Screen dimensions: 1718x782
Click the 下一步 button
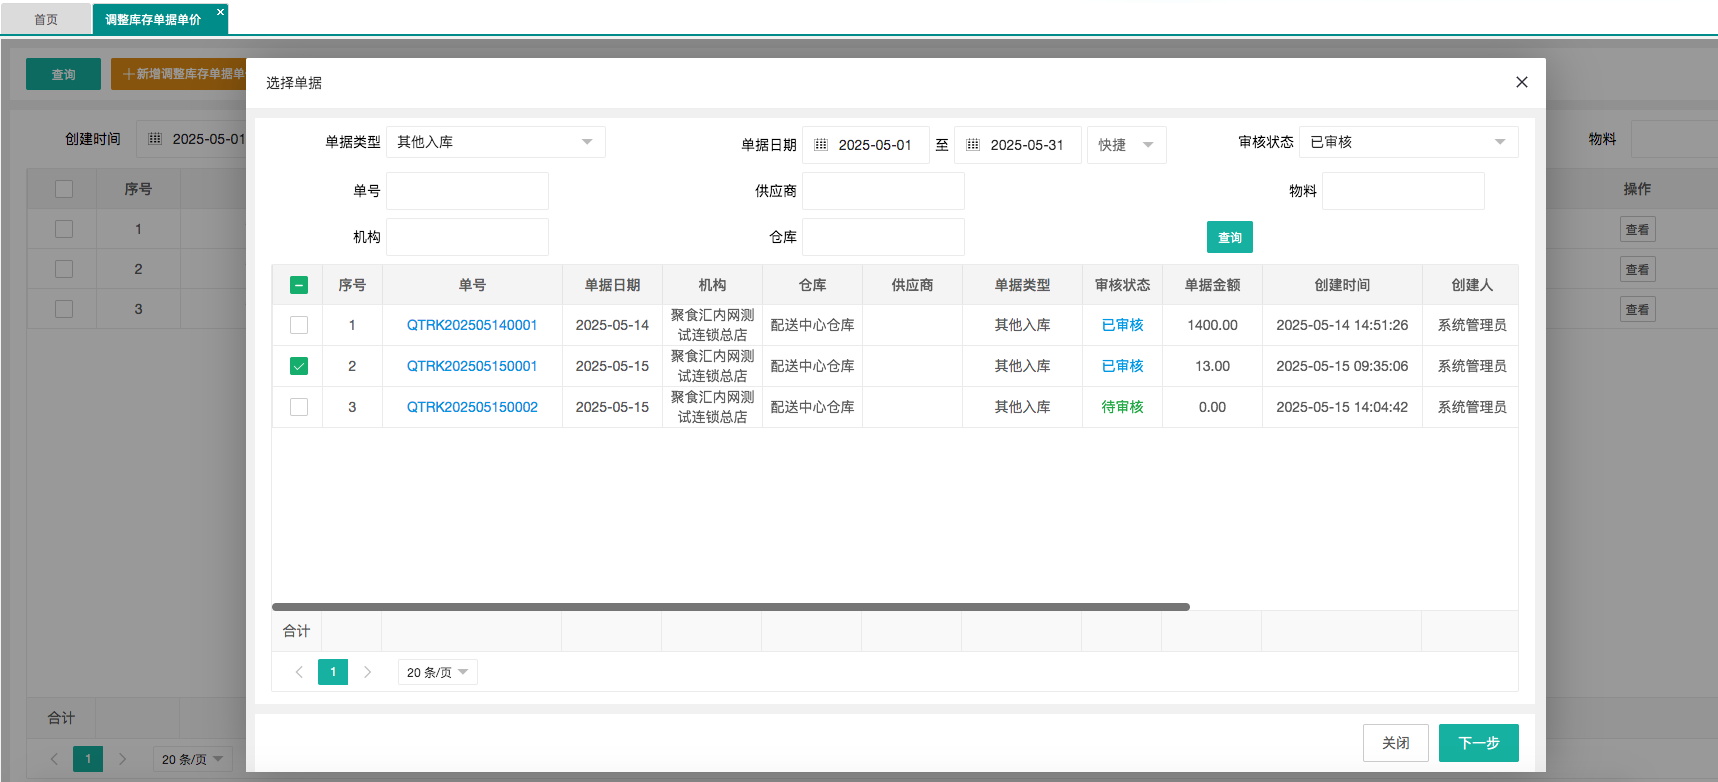pyautogui.click(x=1478, y=743)
